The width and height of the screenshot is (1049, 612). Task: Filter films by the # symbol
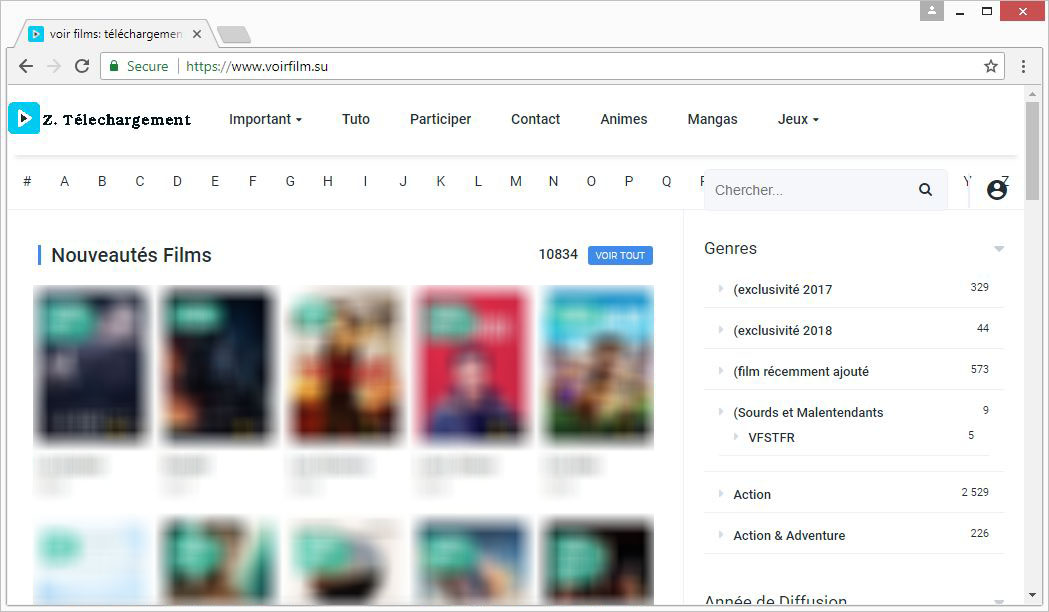[27, 181]
